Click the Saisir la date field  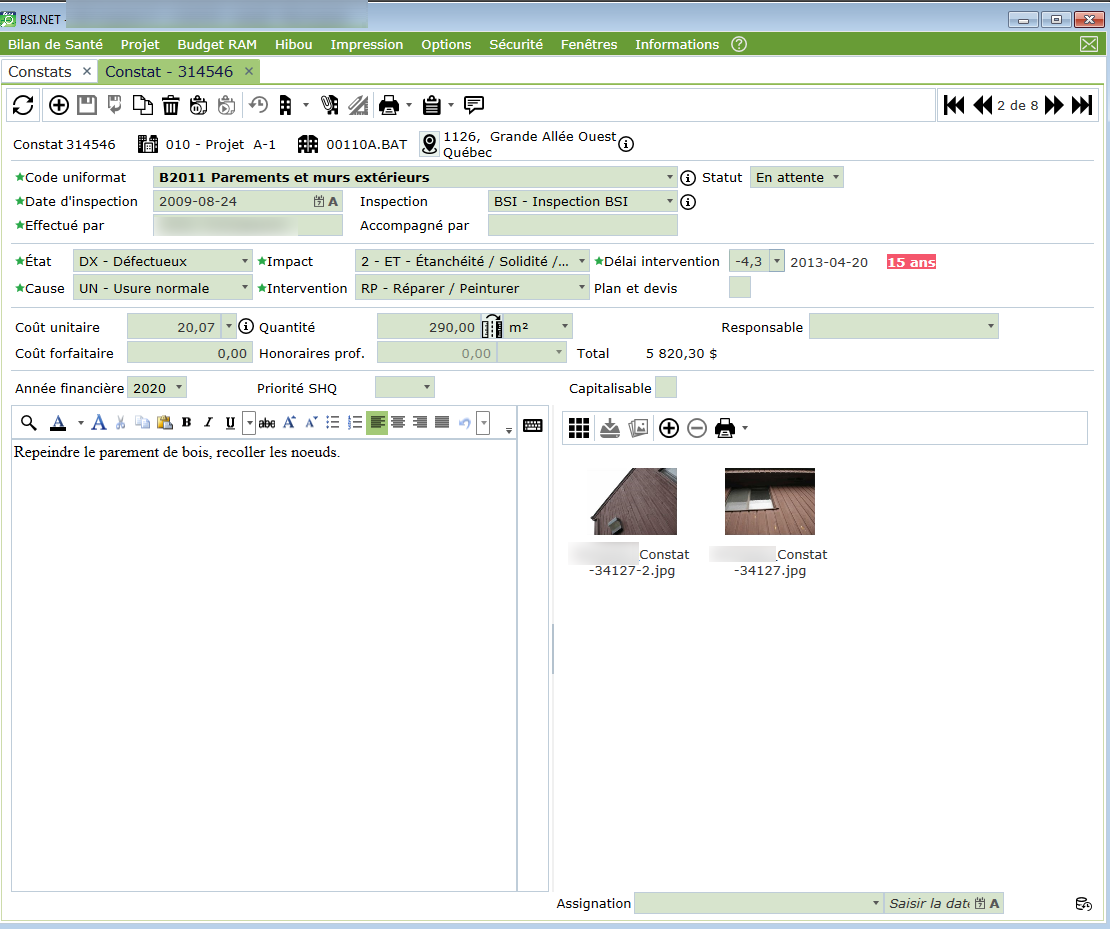[928, 903]
